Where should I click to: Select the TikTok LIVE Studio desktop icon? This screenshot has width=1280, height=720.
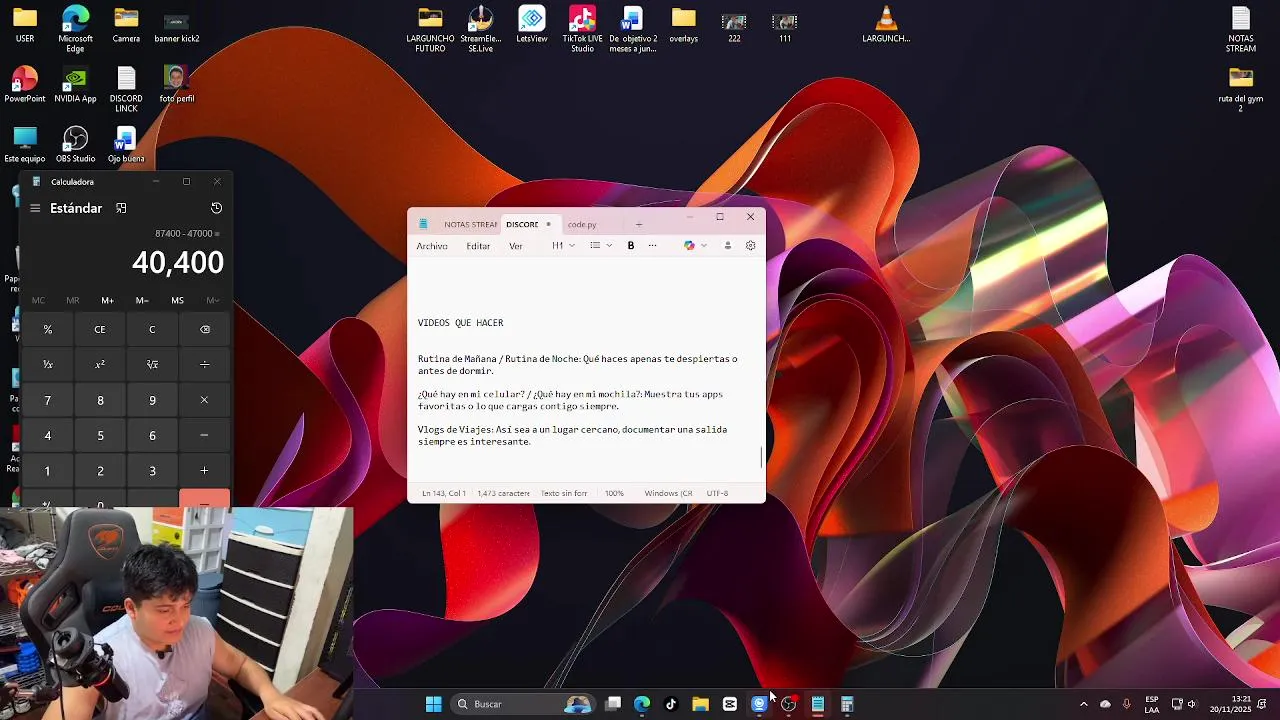[582, 29]
